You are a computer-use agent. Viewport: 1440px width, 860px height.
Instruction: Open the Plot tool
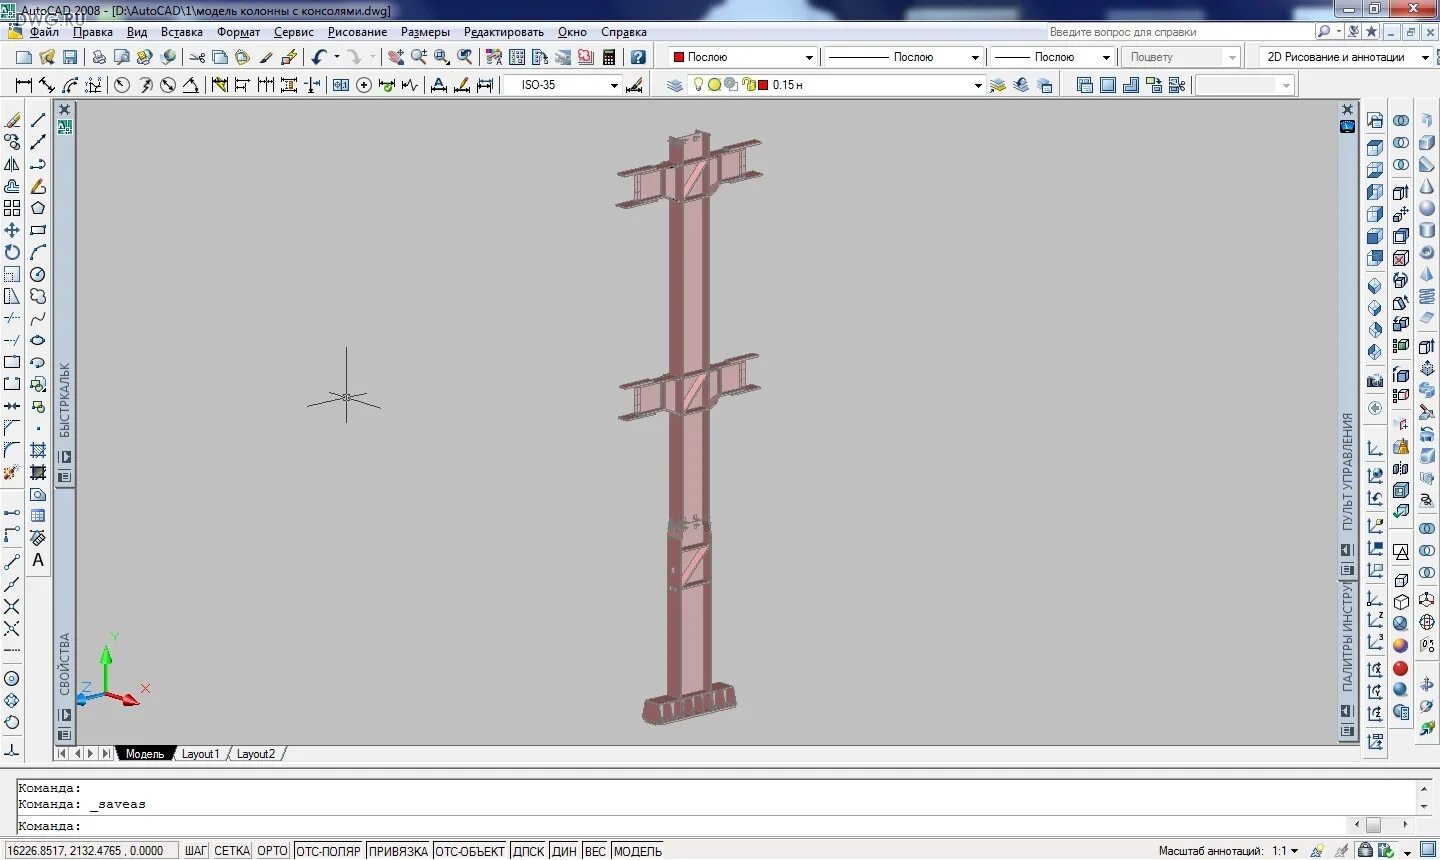[x=98, y=56]
